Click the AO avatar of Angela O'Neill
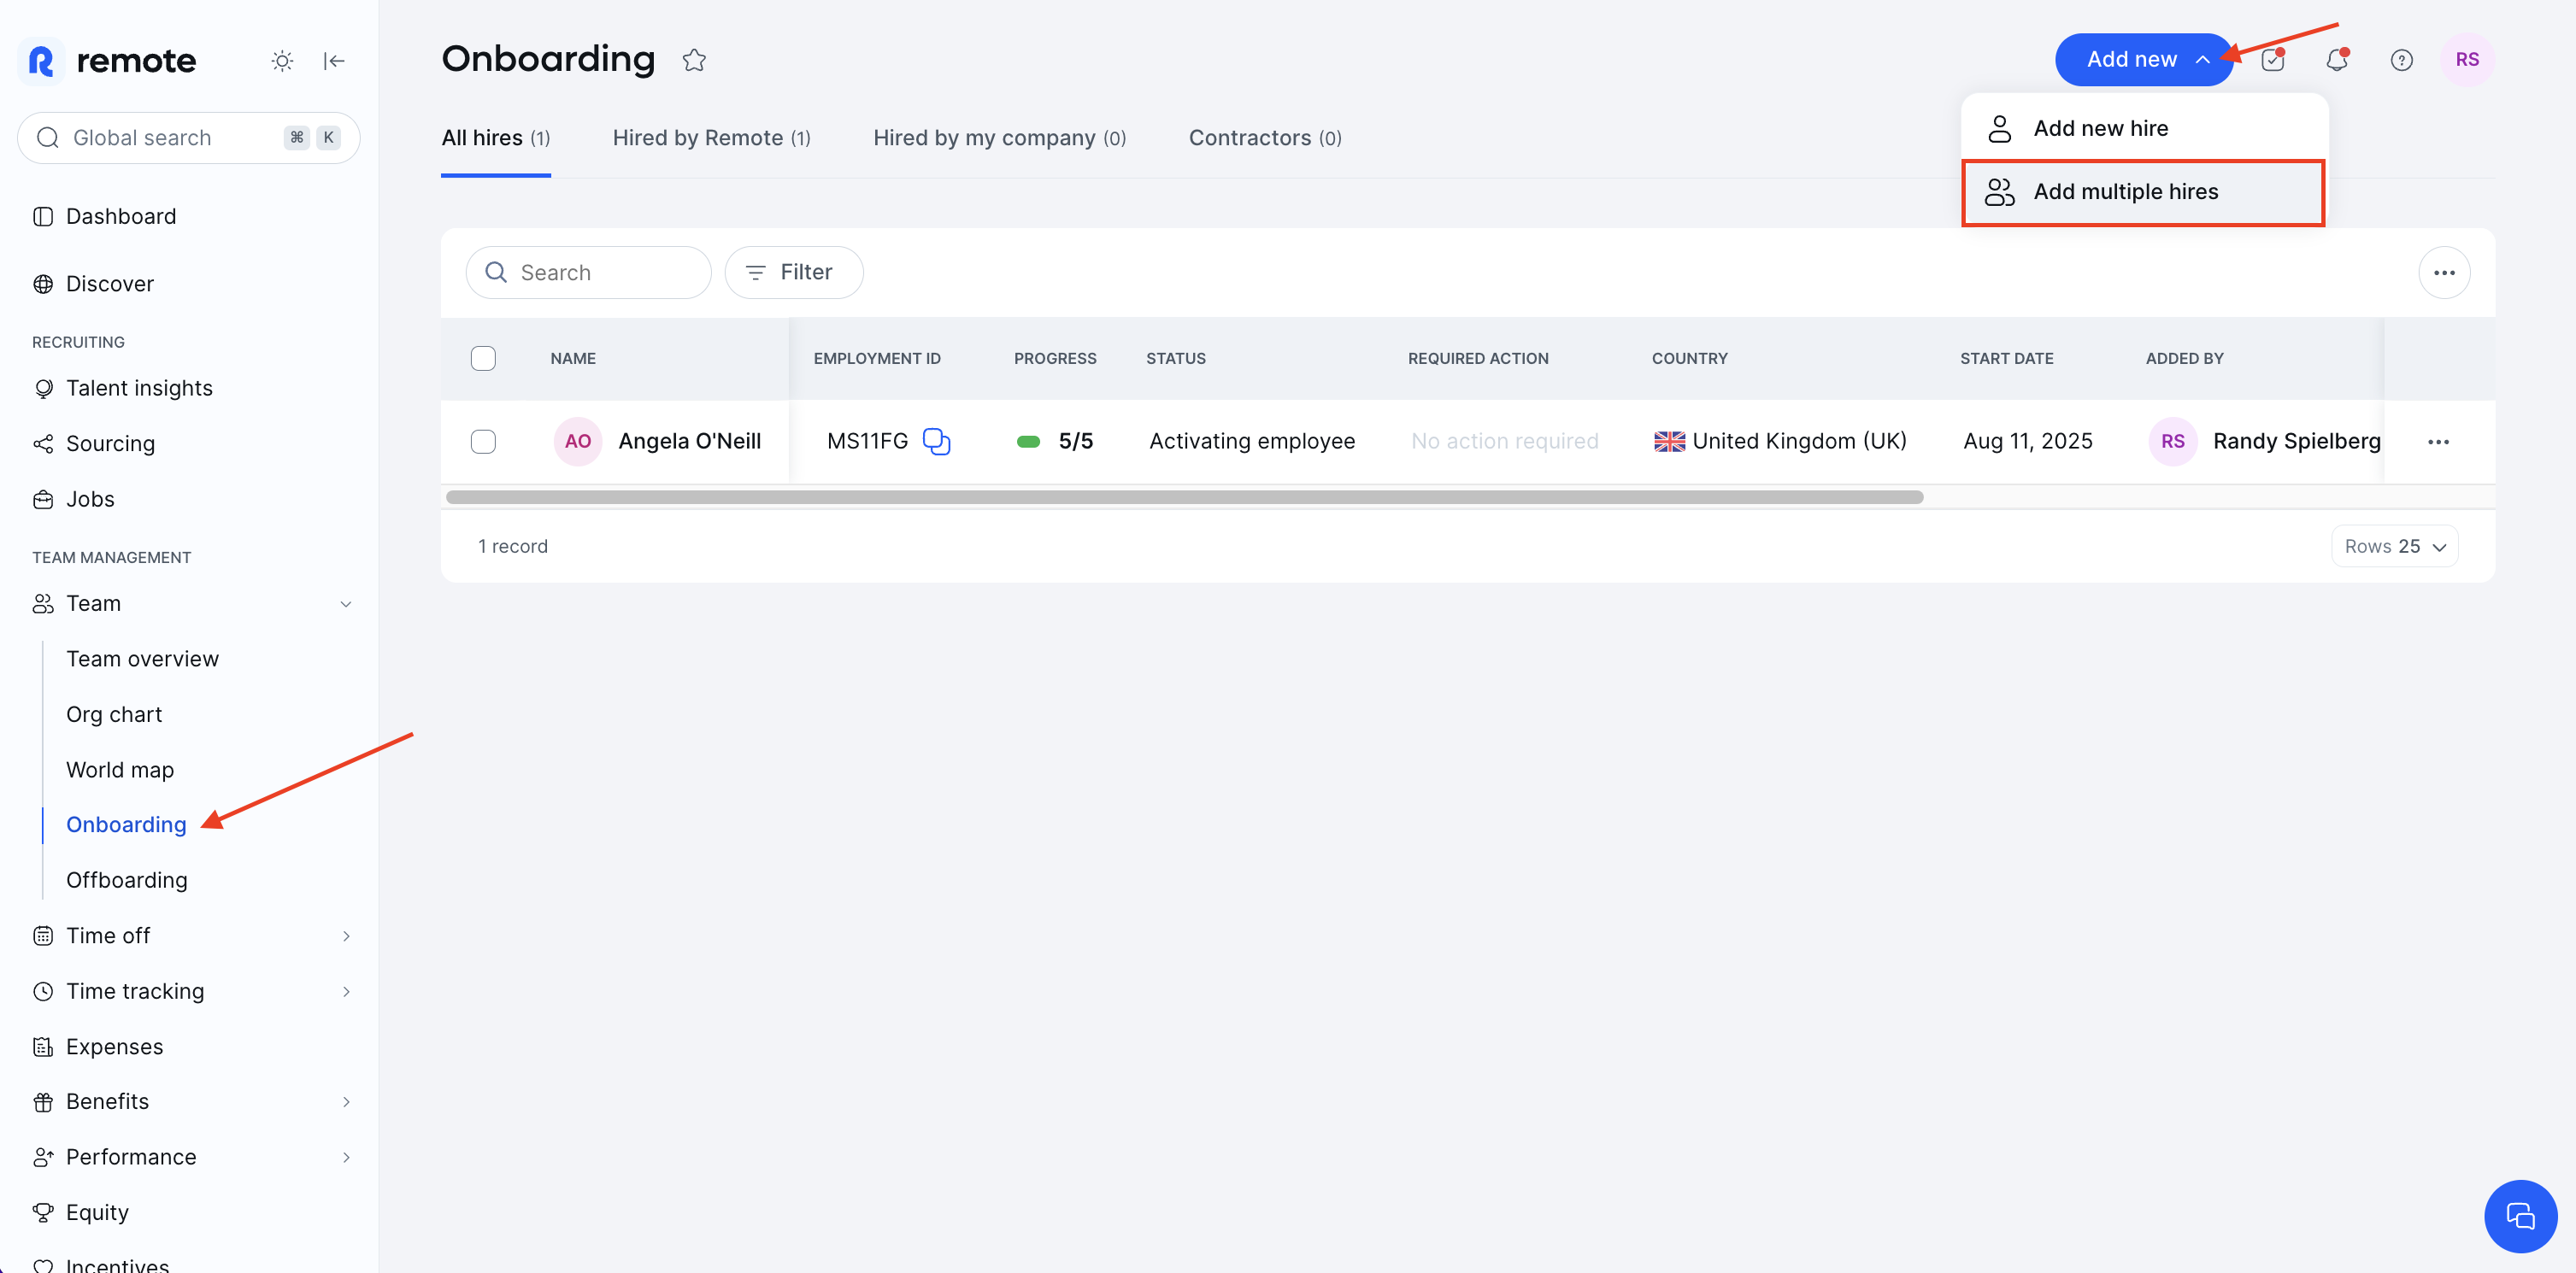Viewport: 2576px width, 1273px height. pos(578,441)
